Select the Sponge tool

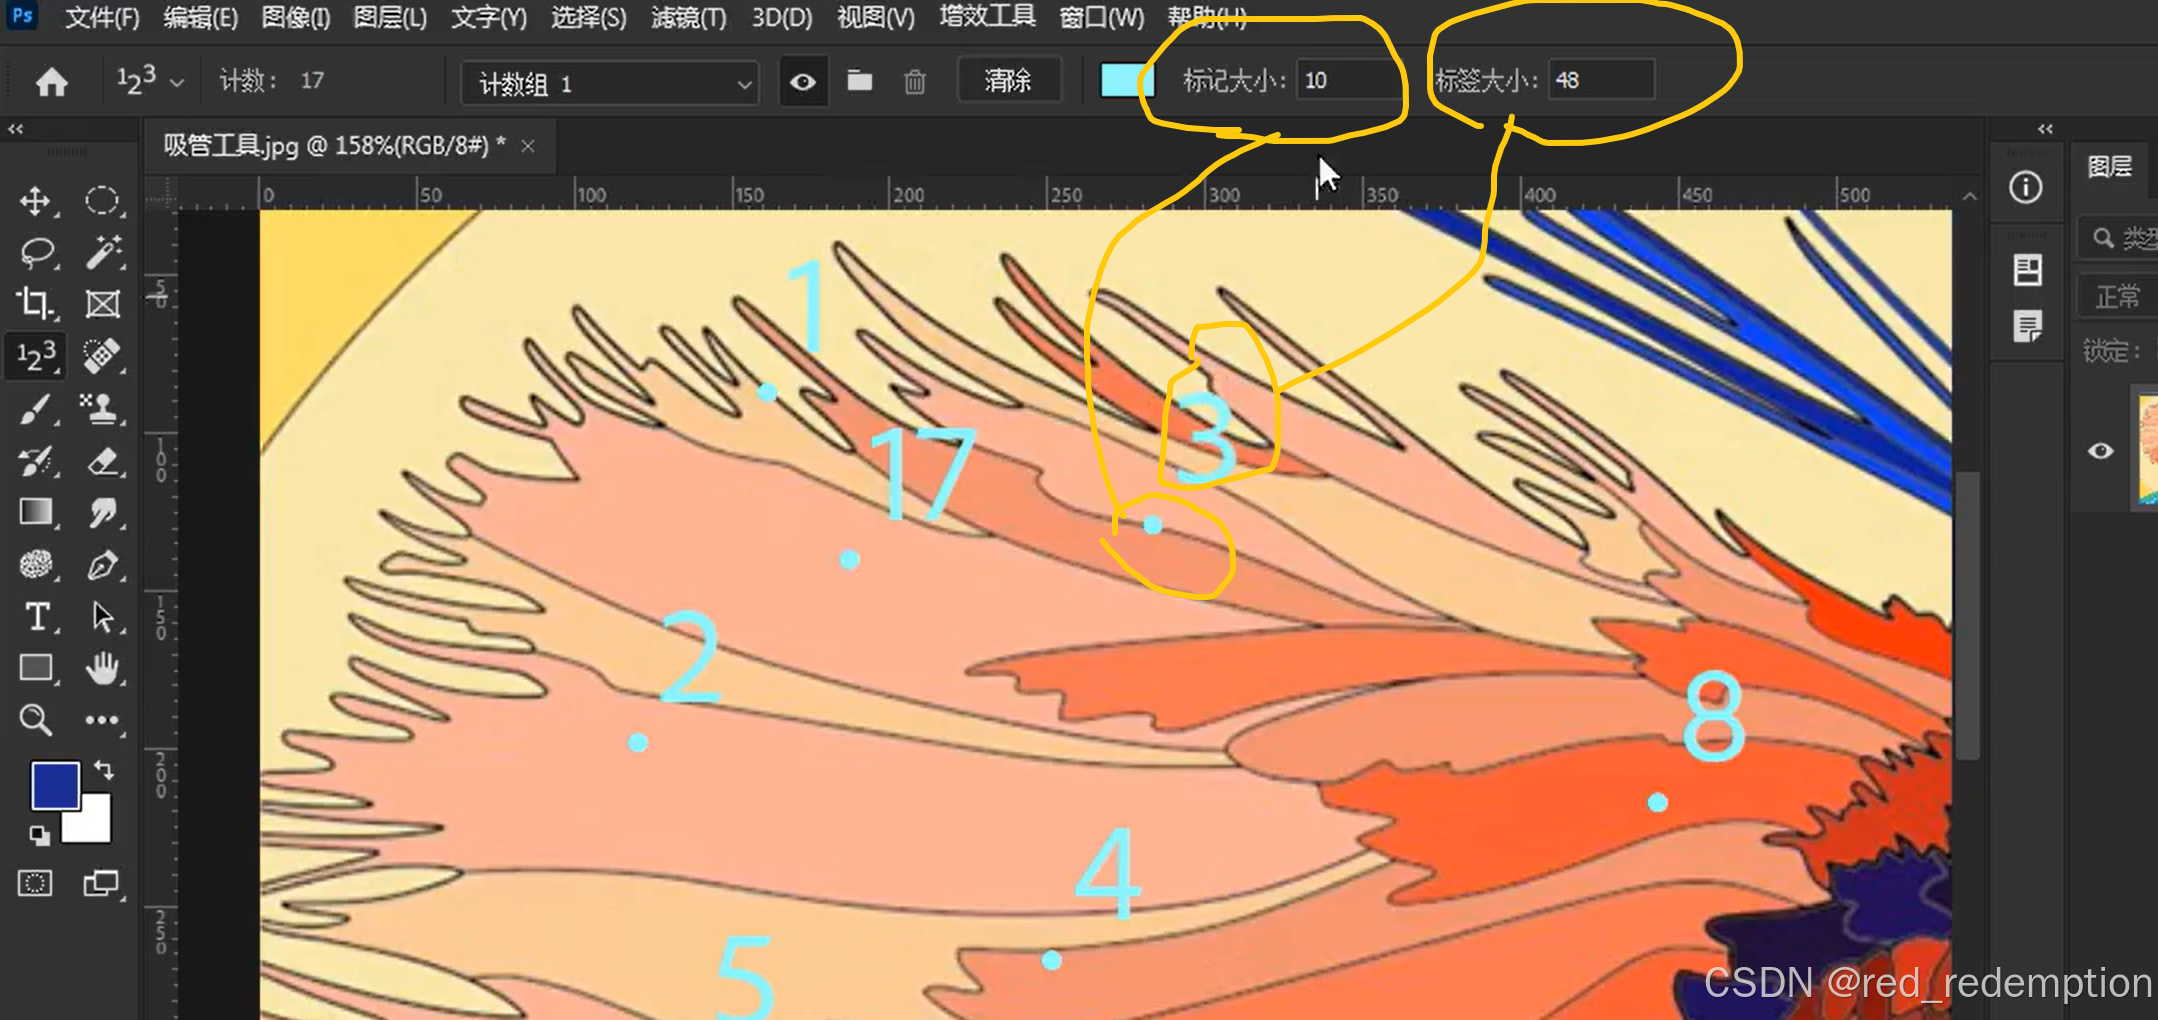coord(36,565)
